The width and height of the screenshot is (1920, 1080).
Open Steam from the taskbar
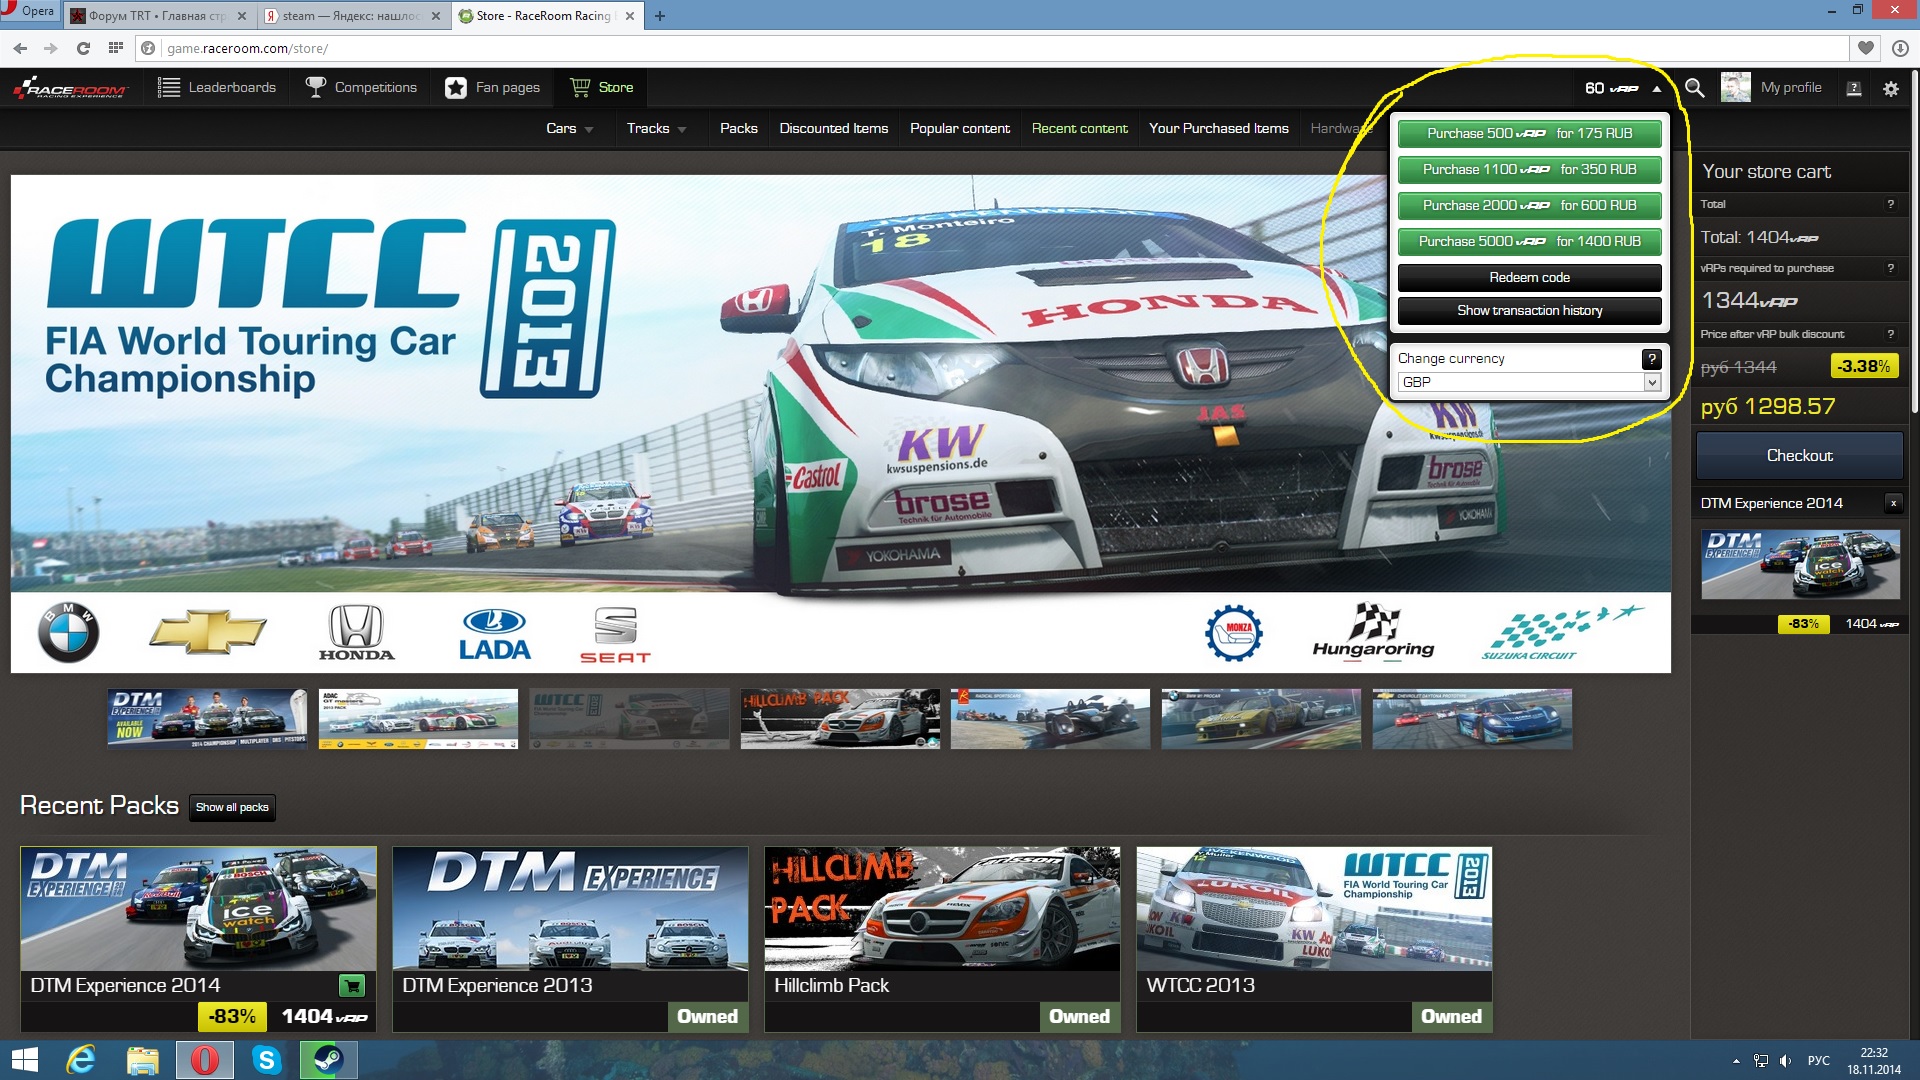click(x=328, y=1059)
